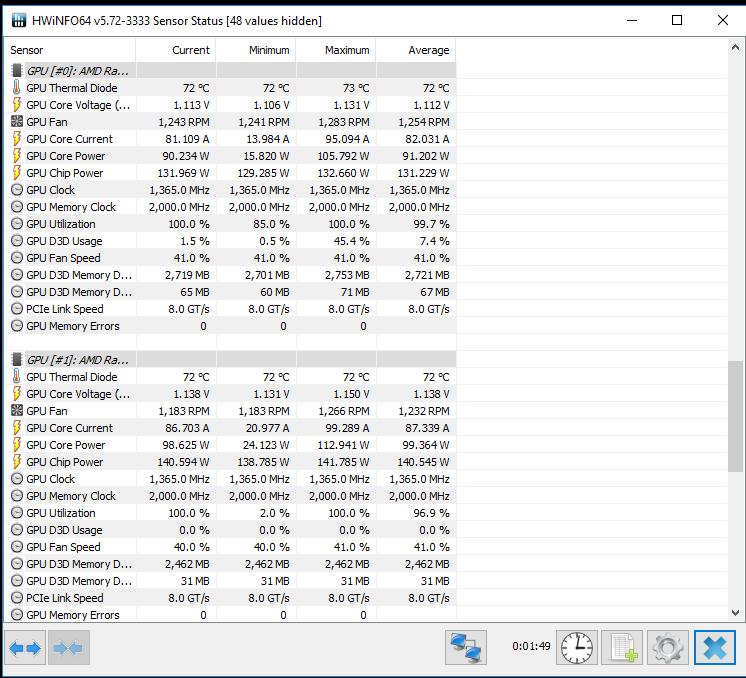Close sensors with the blue X button
The width and height of the screenshot is (746, 678).
click(x=715, y=648)
